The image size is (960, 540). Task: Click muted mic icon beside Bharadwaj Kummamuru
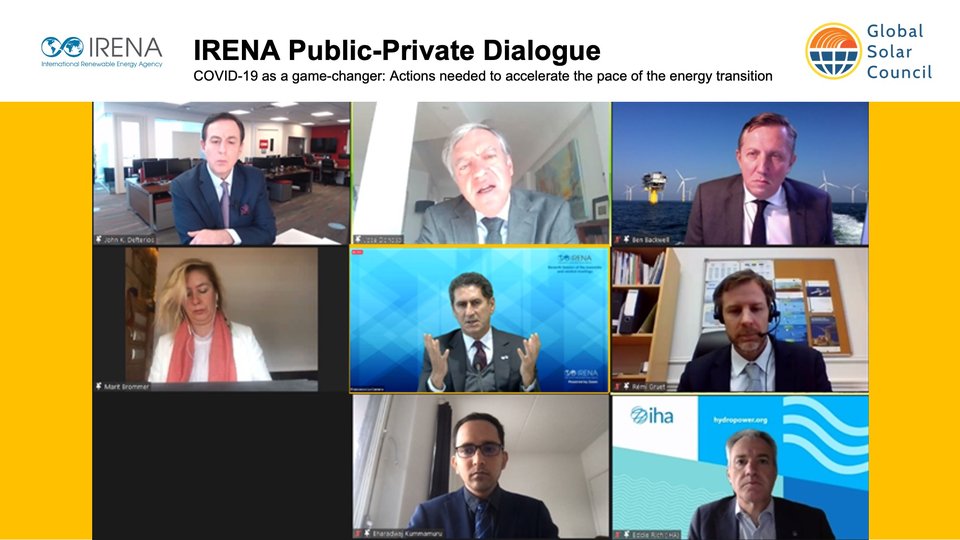pyautogui.click(x=367, y=533)
